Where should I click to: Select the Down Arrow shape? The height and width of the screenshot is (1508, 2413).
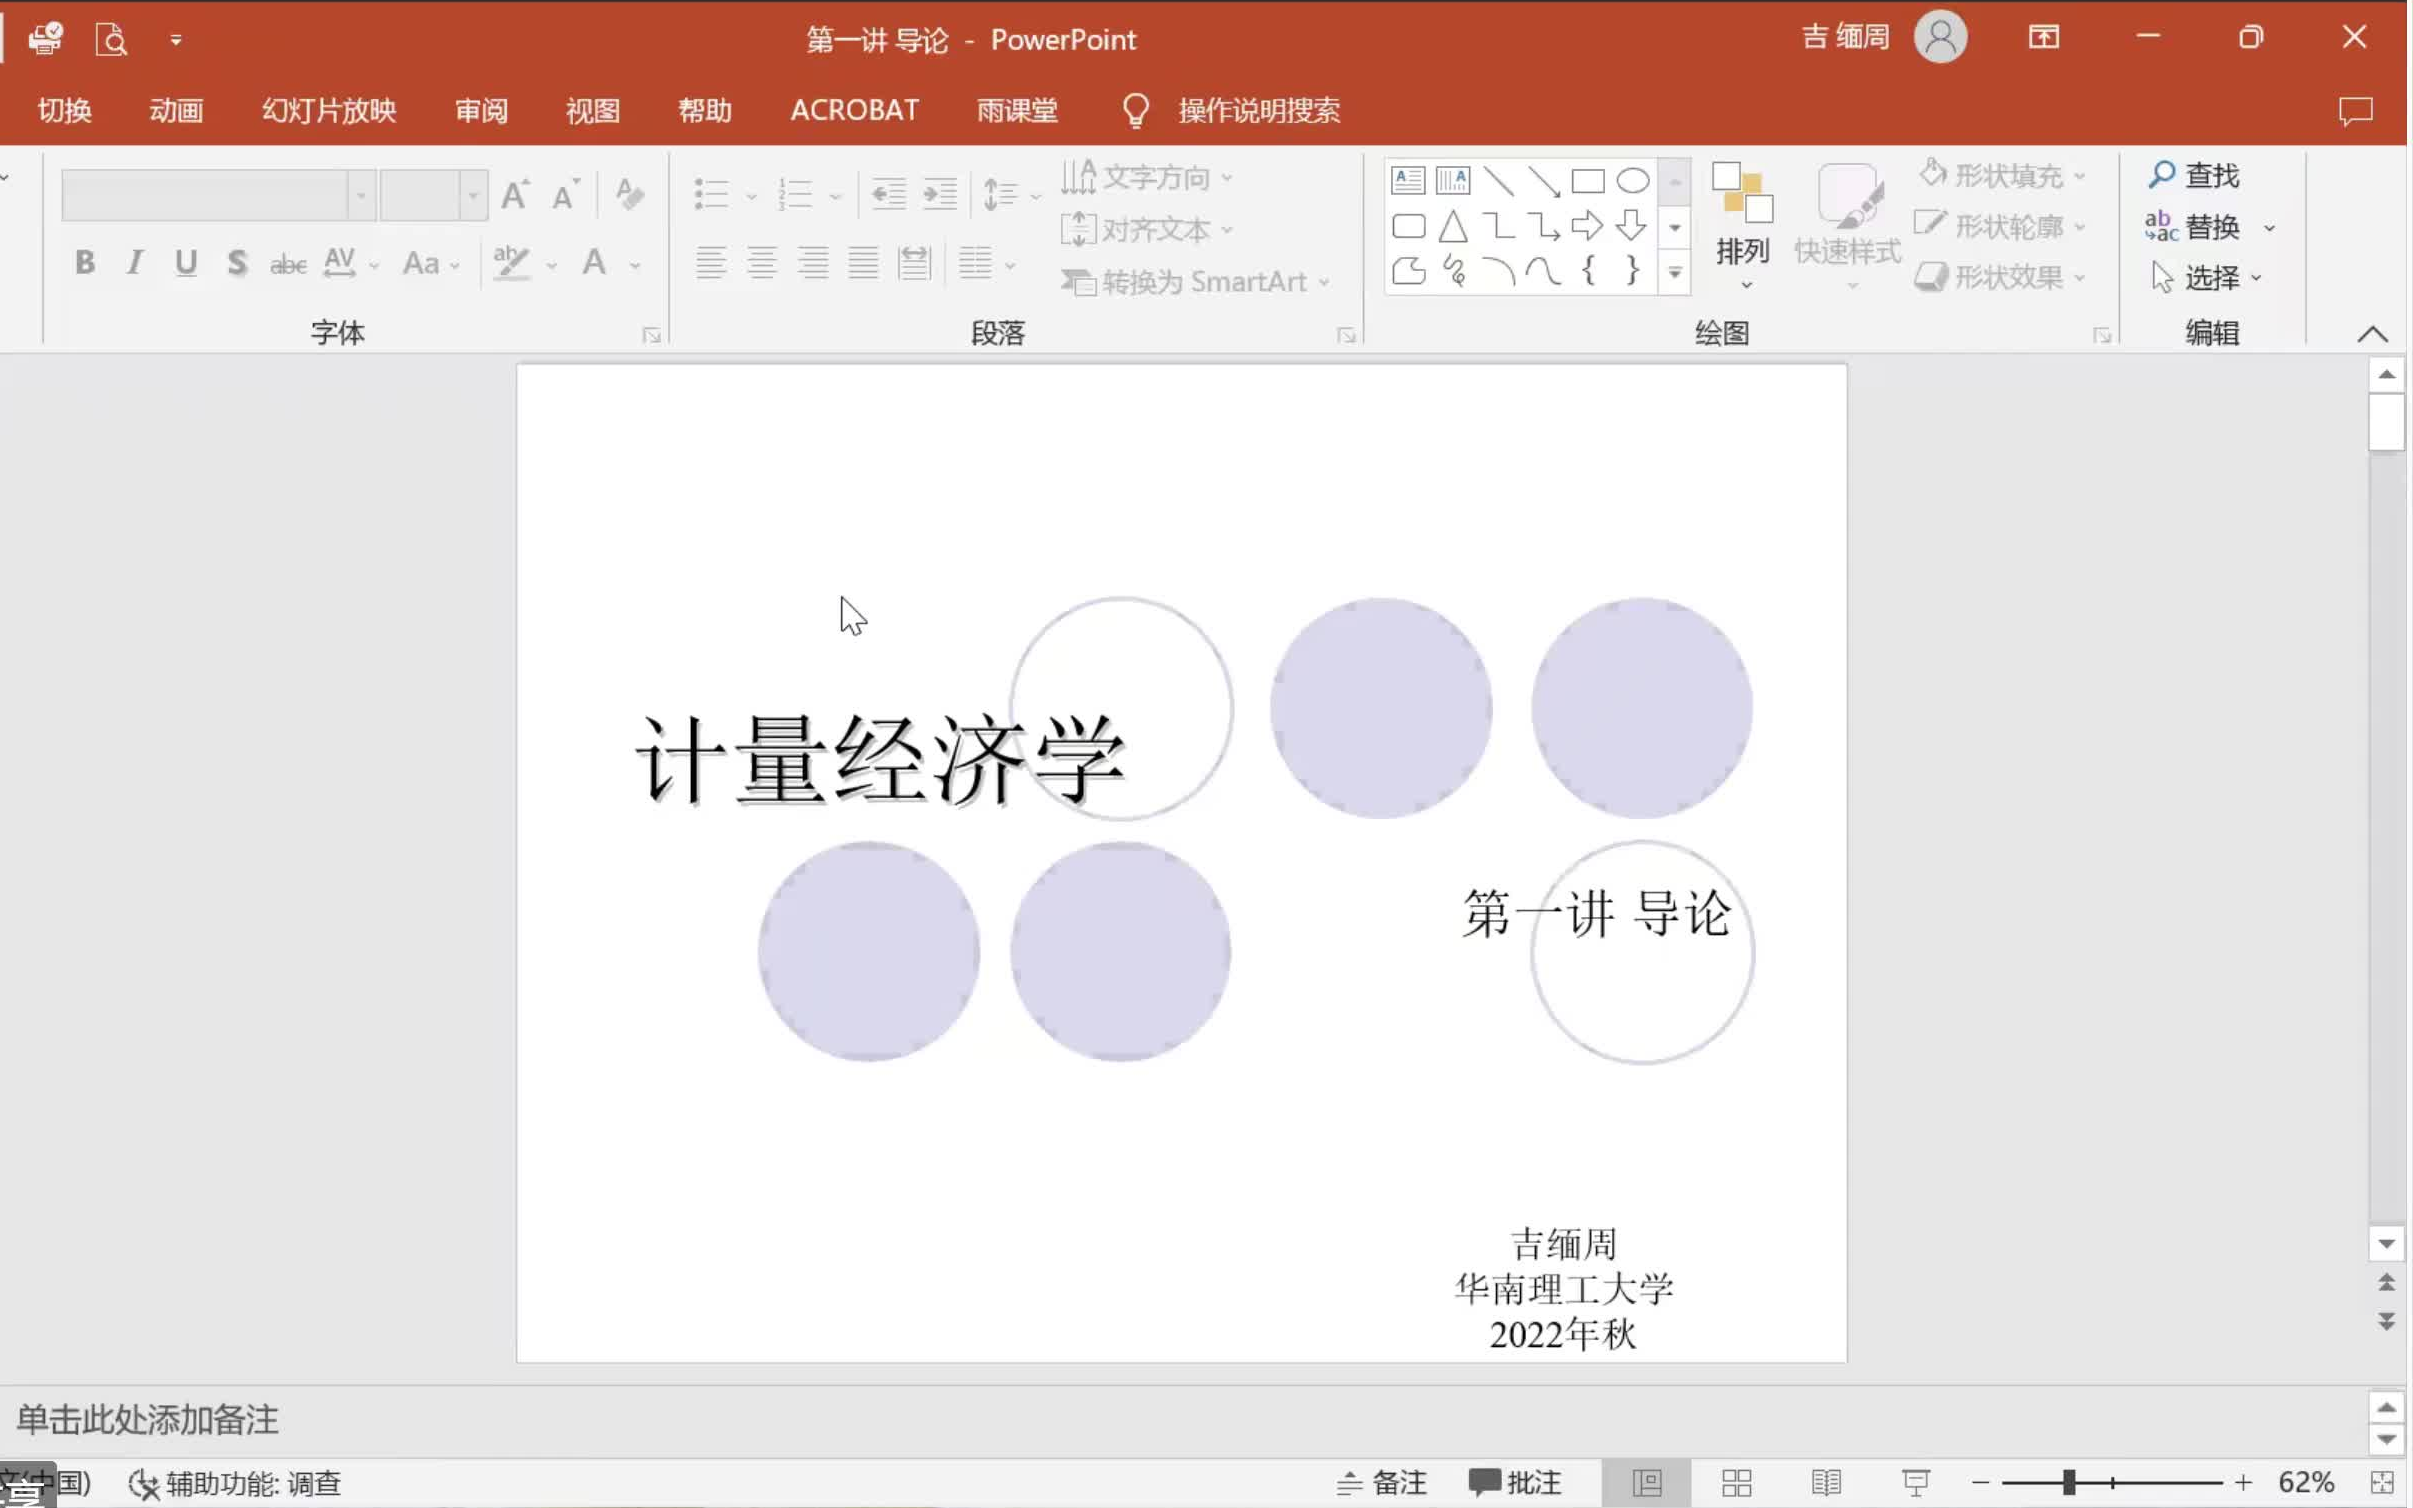(1632, 226)
